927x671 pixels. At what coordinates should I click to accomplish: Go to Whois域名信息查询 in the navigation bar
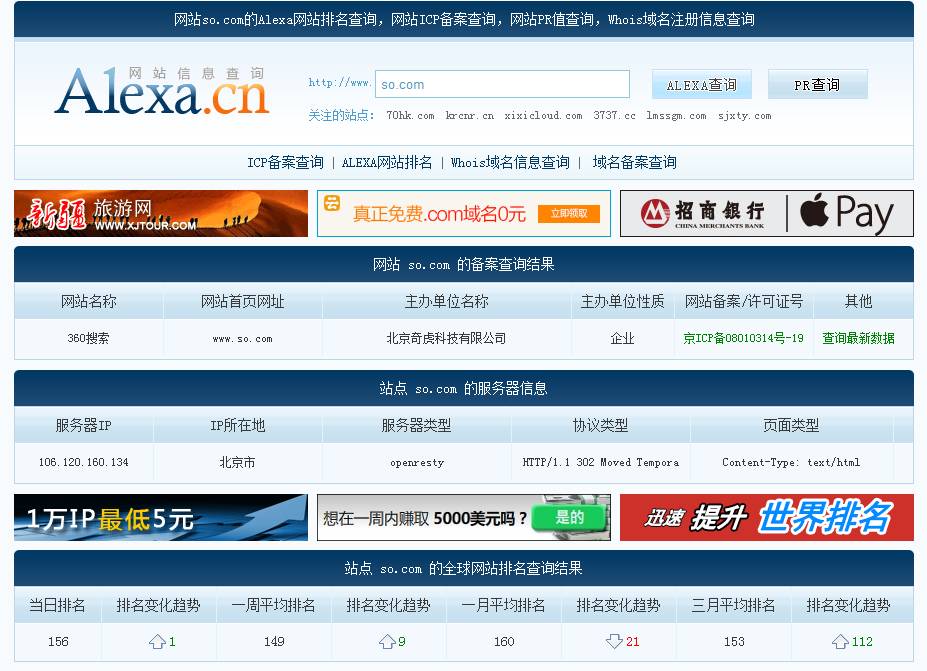click(510, 162)
